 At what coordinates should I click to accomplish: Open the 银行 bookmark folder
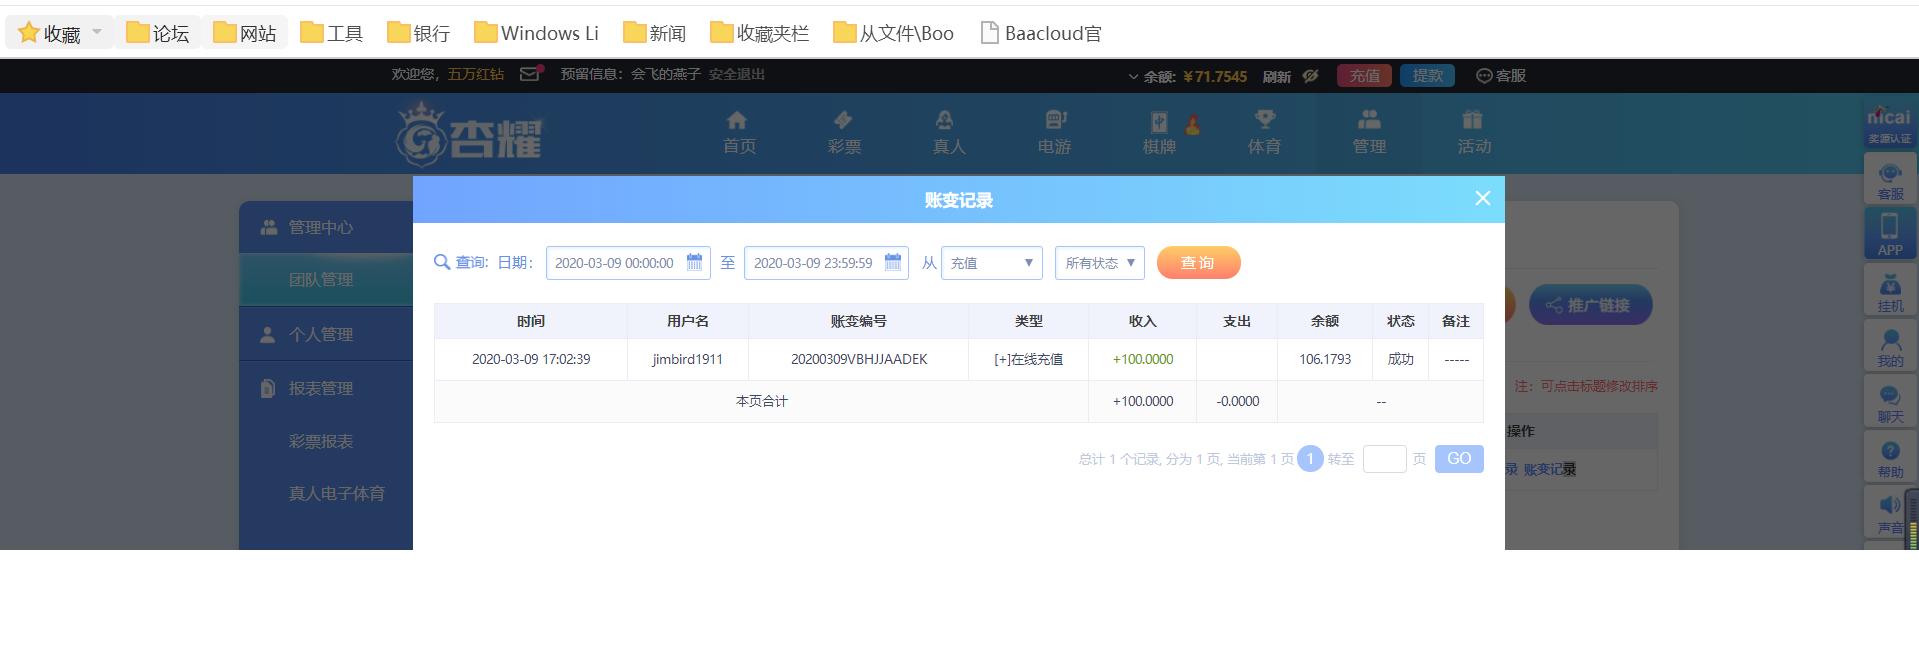pos(419,33)
